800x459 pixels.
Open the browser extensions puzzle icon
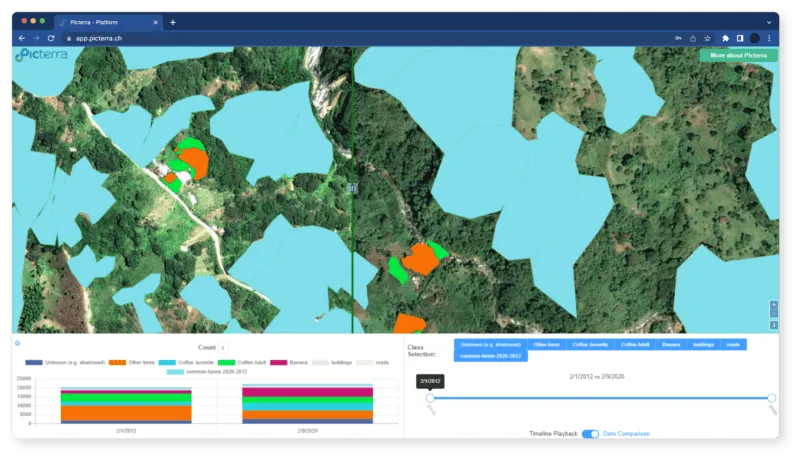726,38
